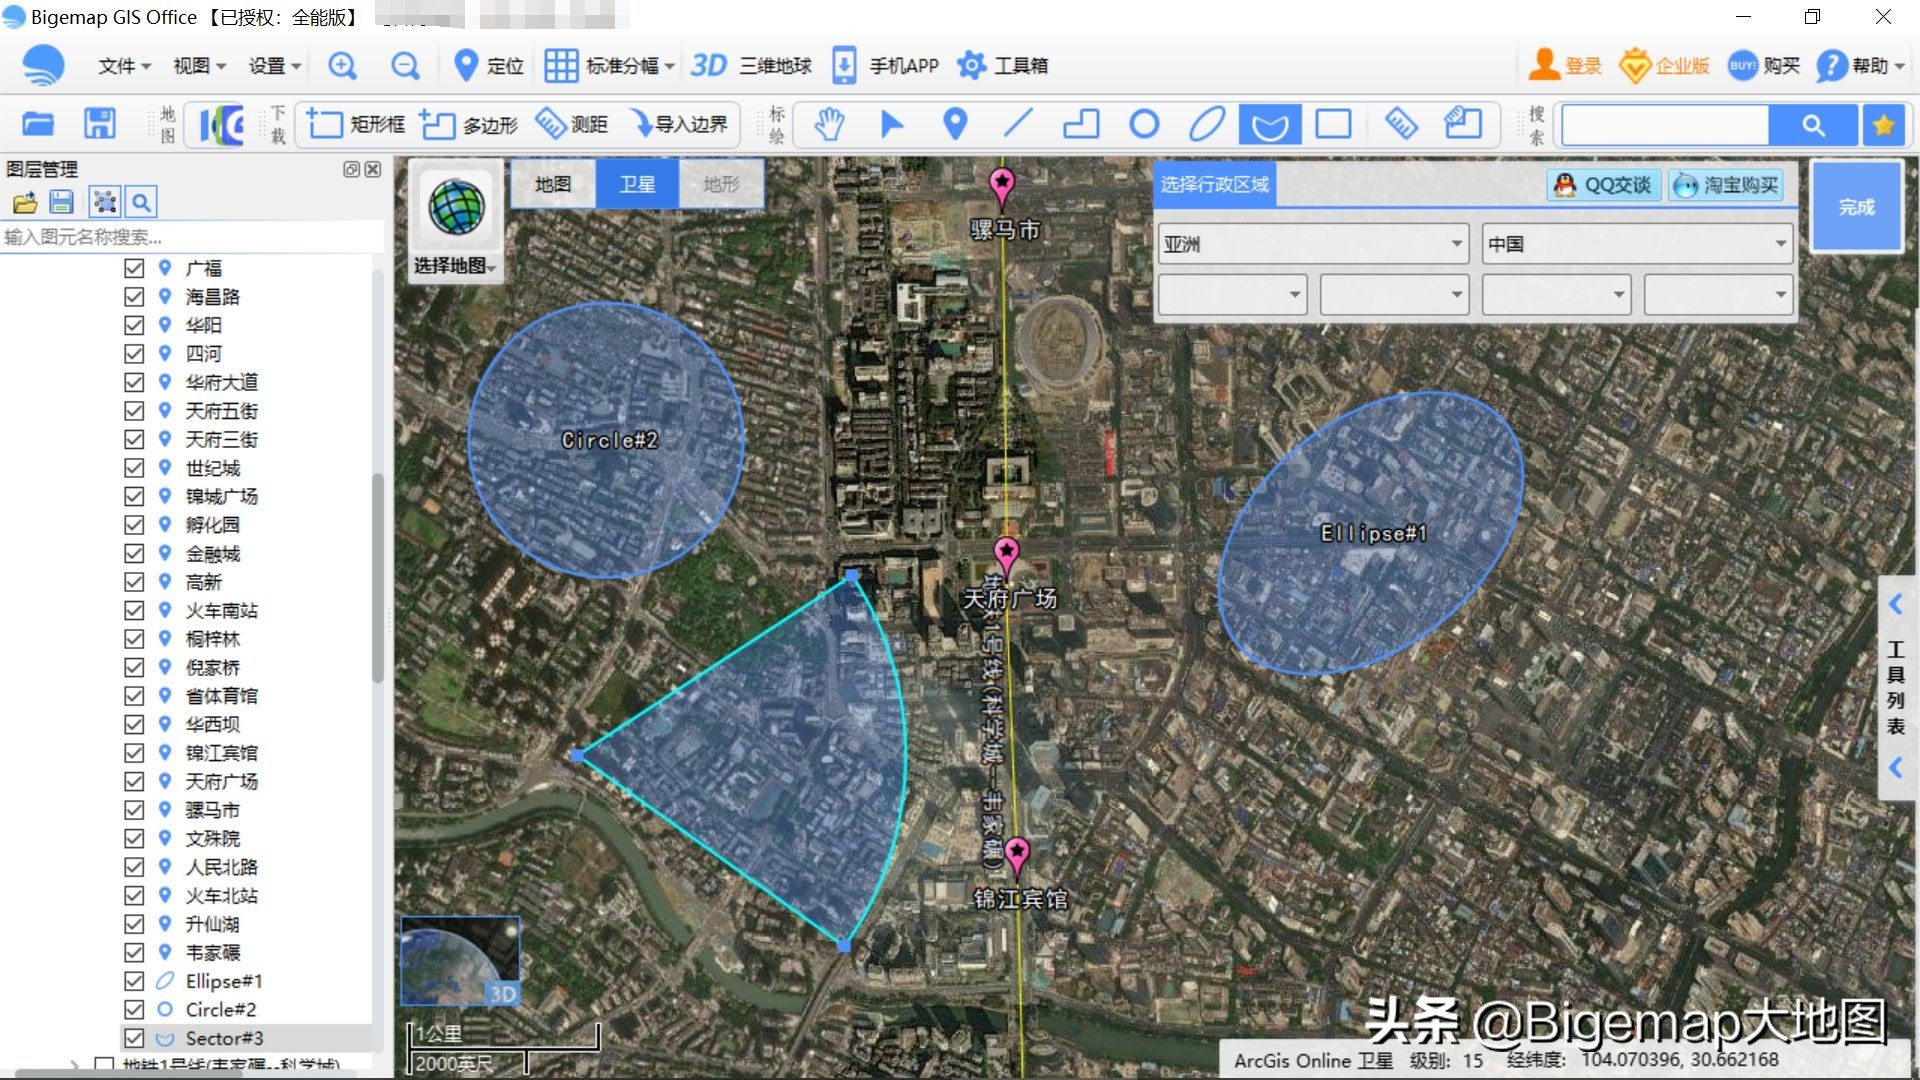Open the 文件 menu

pos(120,65)
